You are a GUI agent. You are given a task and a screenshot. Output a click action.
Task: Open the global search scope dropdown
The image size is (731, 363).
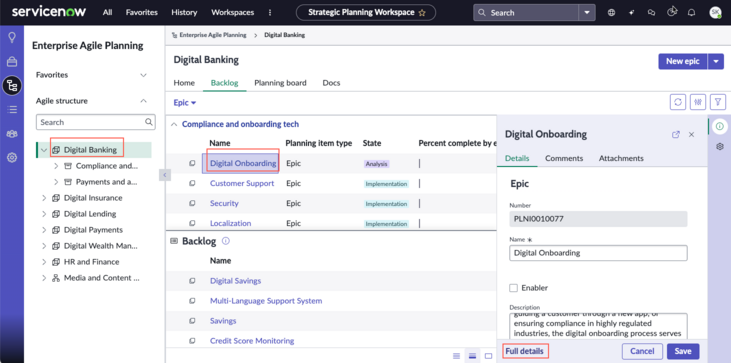point(586,13)
